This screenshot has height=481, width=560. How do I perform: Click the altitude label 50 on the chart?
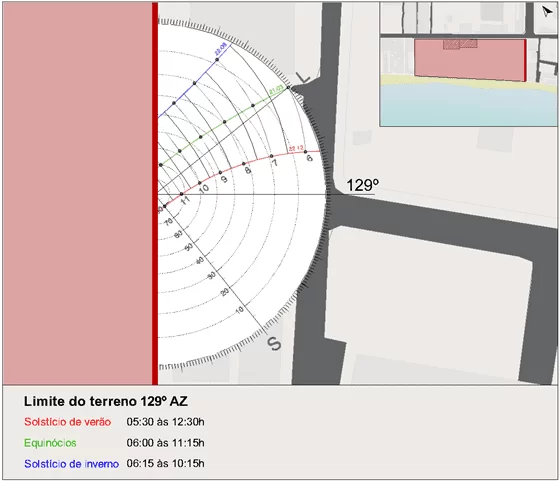(189, 246)
